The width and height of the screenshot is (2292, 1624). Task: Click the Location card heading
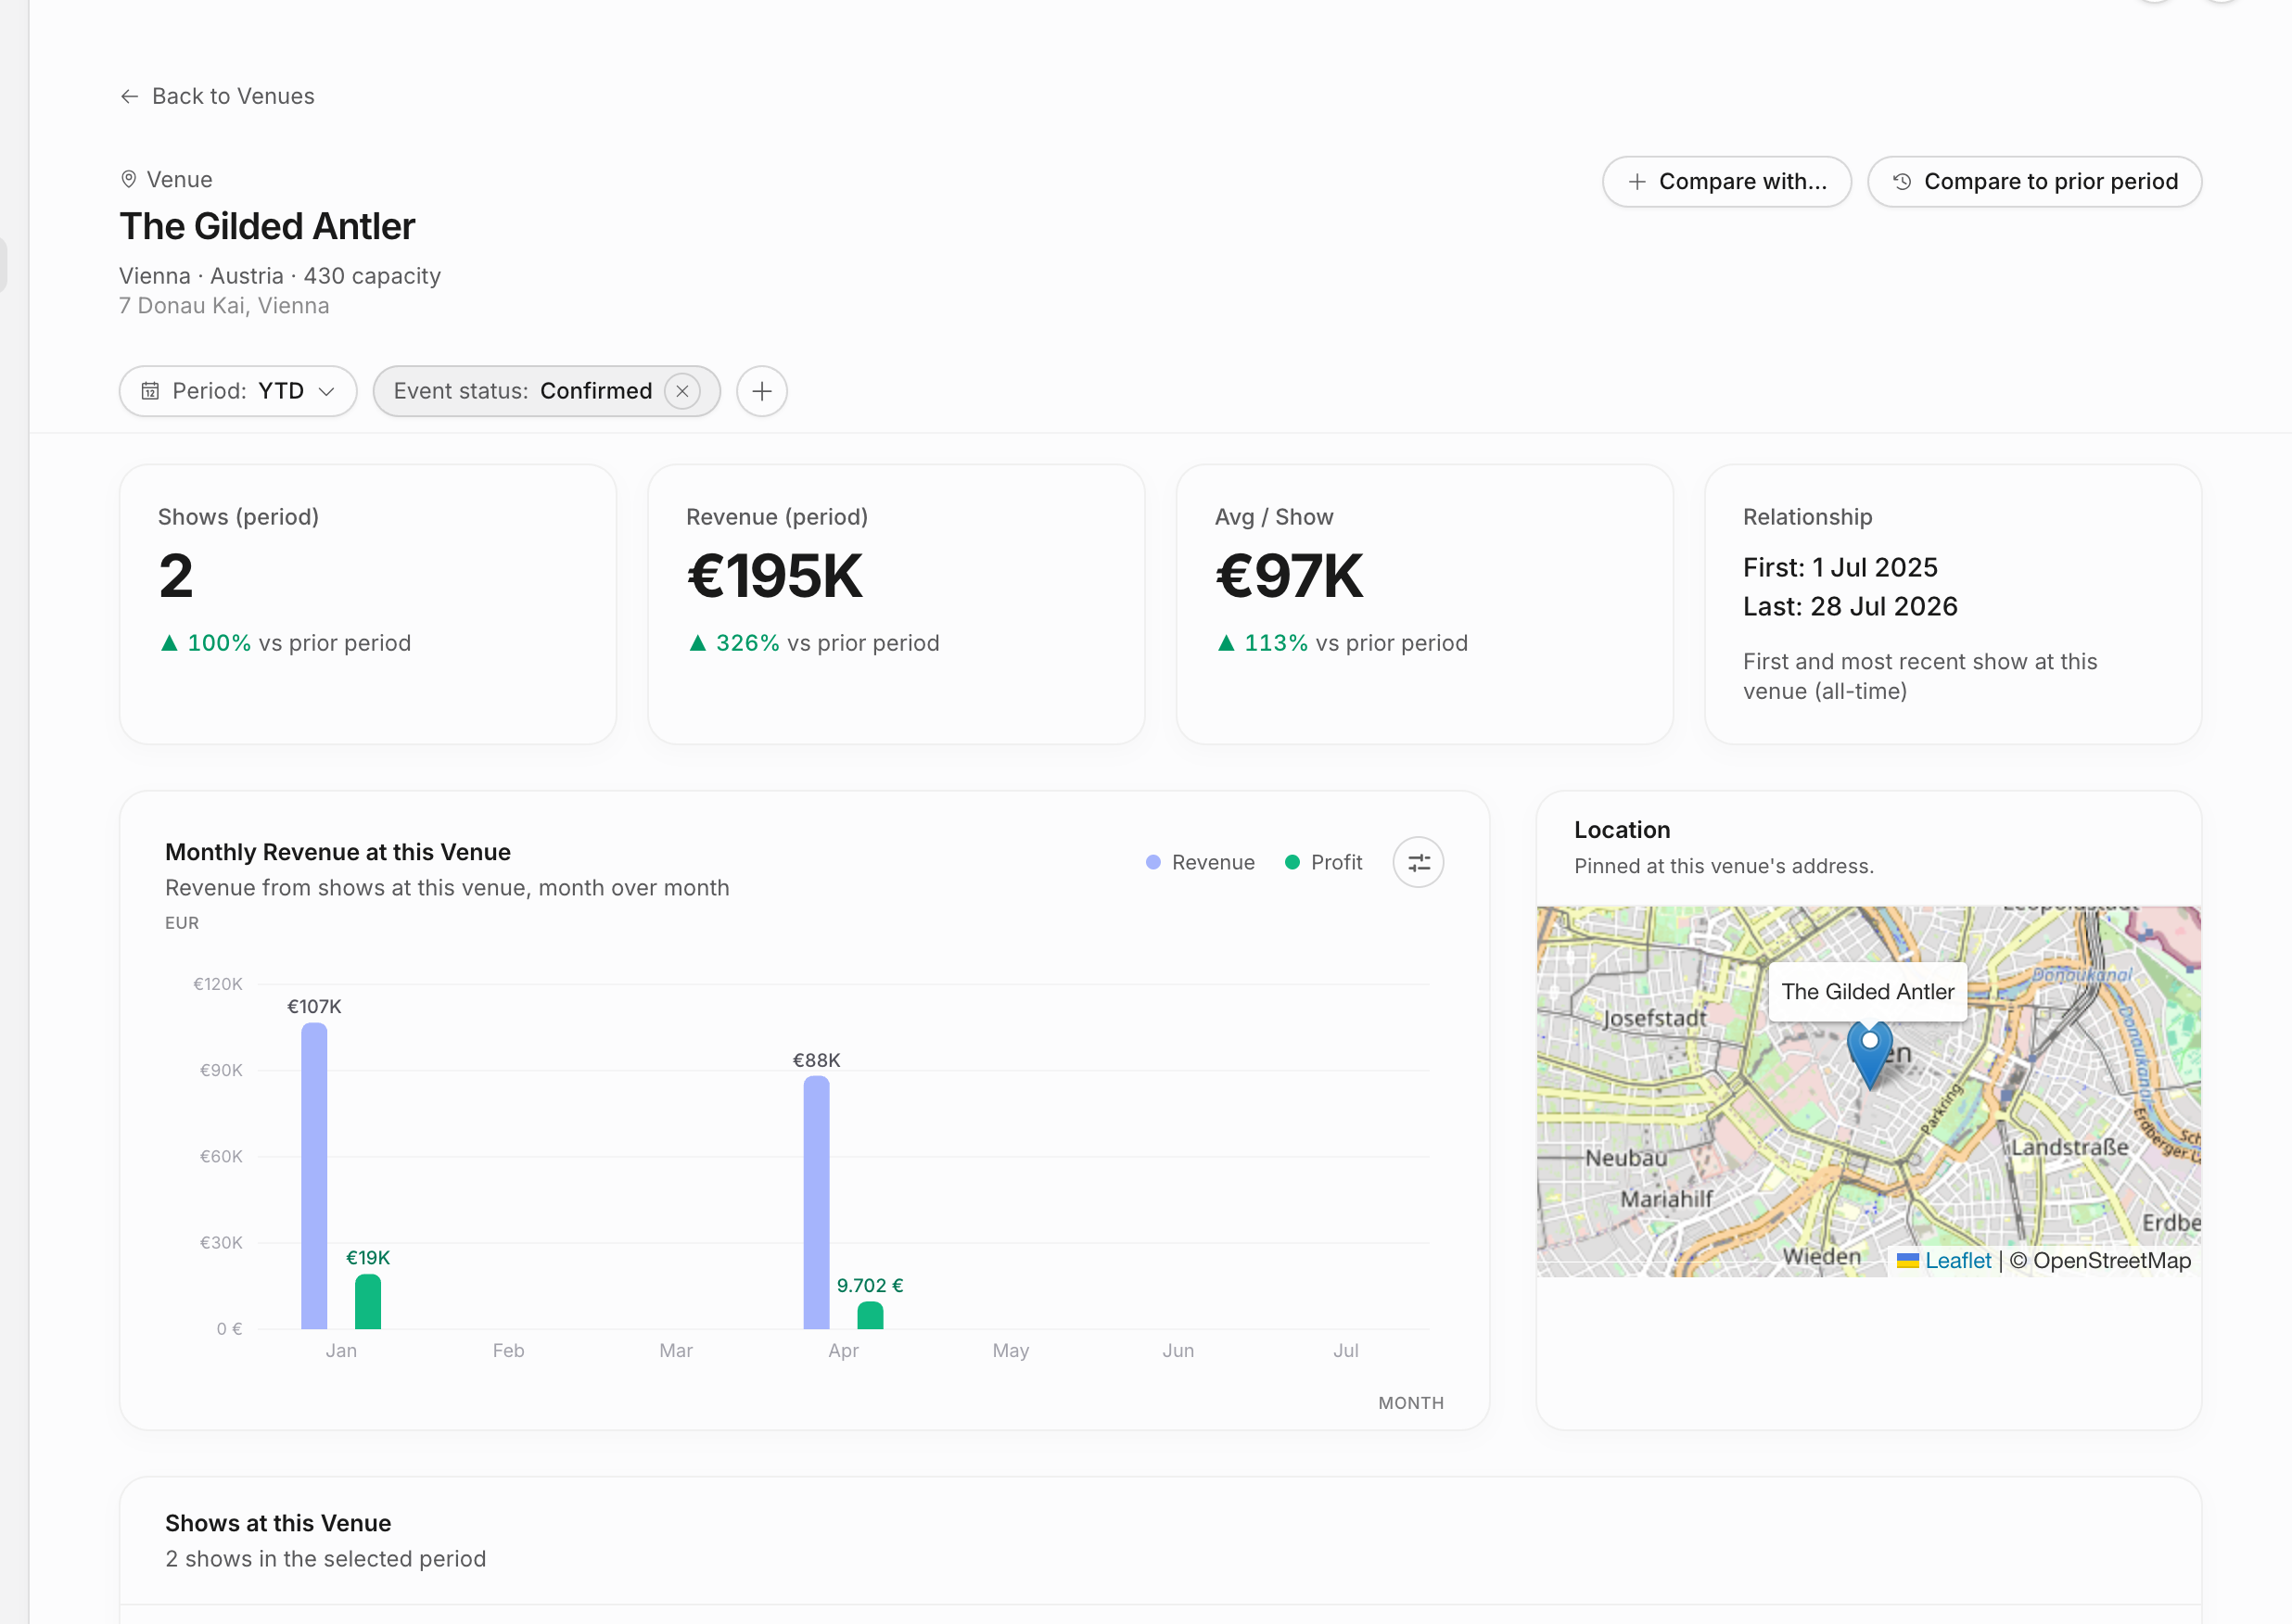[x=1622, y=830]
